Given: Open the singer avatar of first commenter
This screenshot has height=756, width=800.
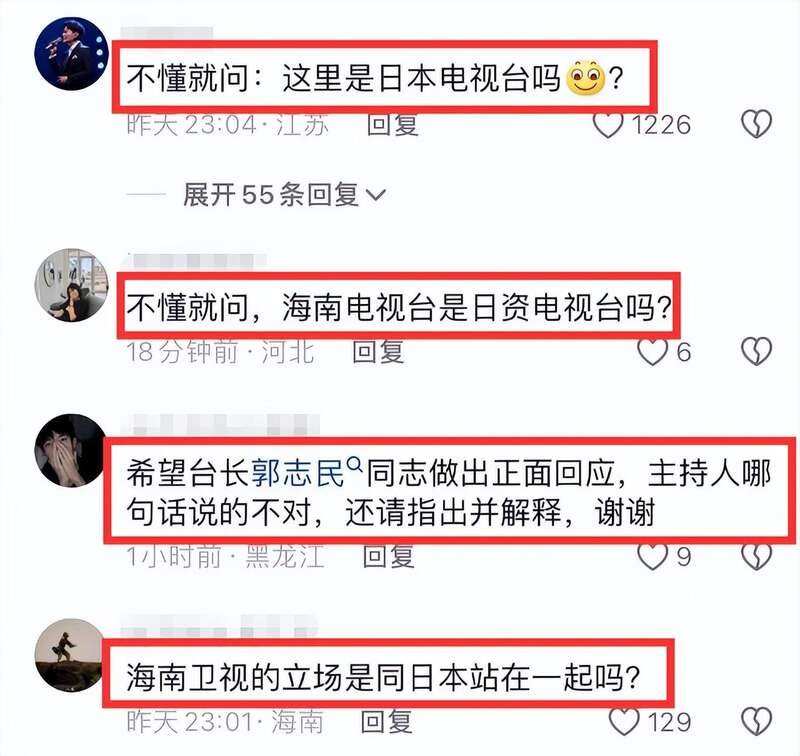Looking at the screenshot, I should point(71,54).
